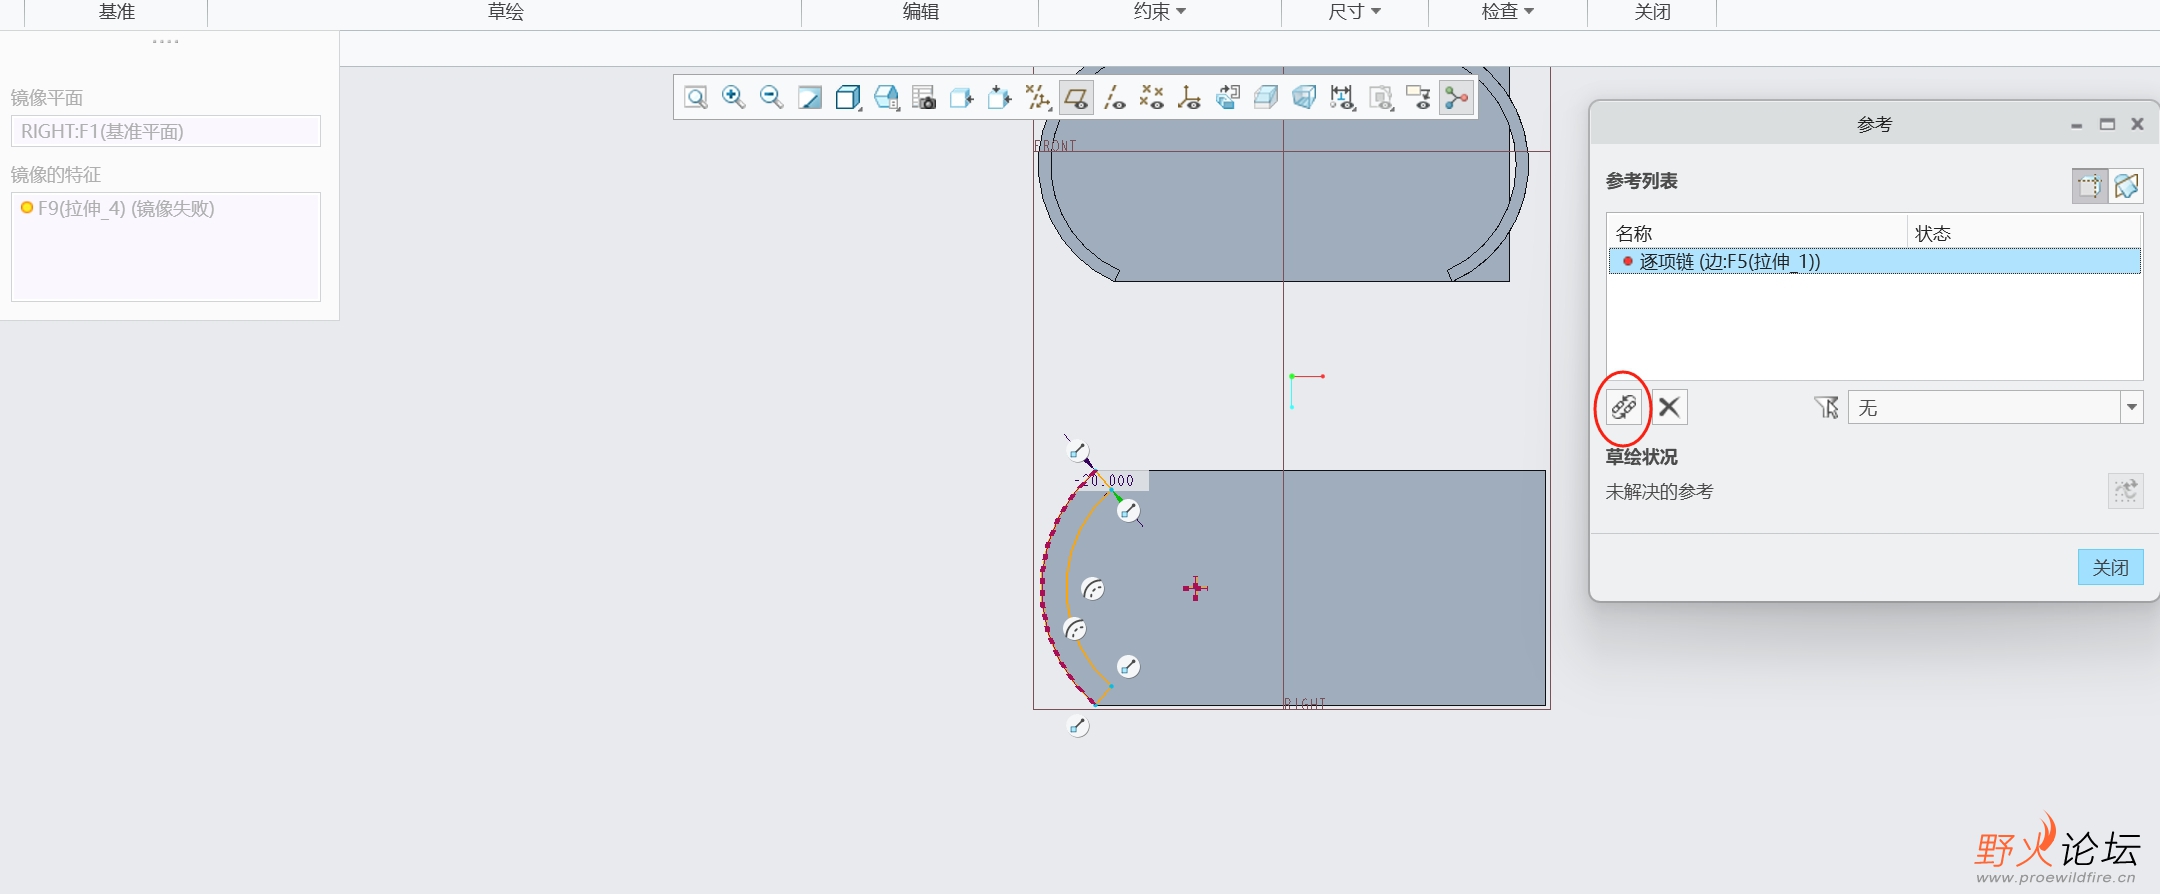
Task: Open the Saved Orientations icon
Action: point(886,97)
